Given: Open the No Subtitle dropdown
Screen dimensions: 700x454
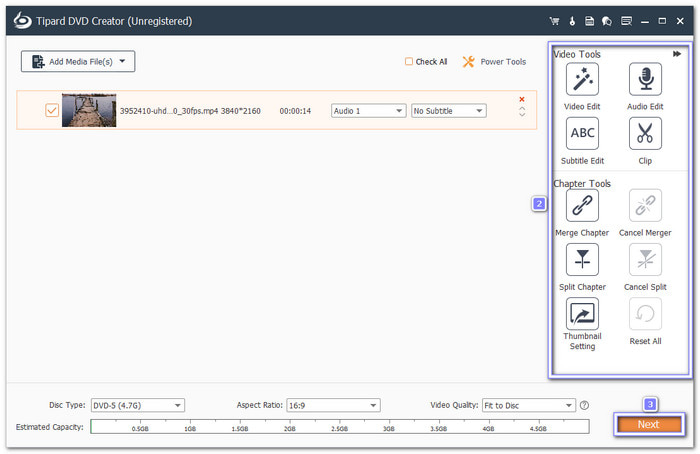Looking at the screenshot, I should [448, 111].
